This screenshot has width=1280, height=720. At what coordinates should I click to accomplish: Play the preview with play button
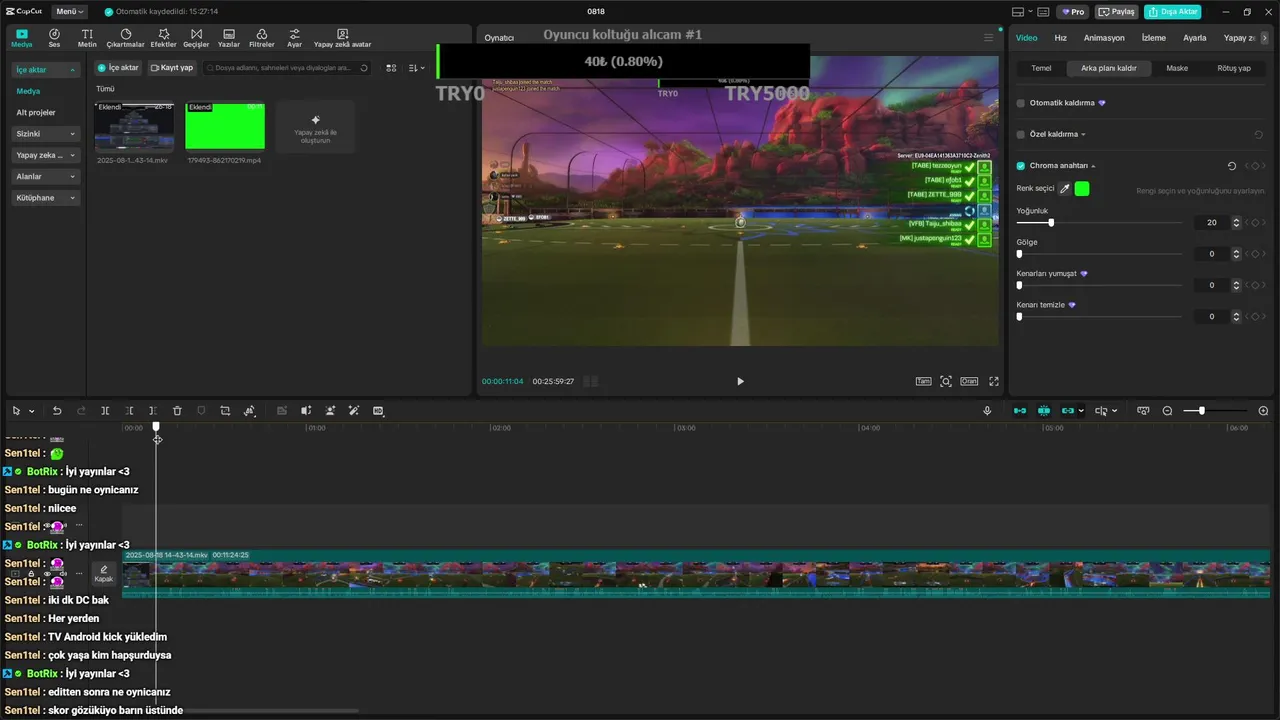(740, 381)
